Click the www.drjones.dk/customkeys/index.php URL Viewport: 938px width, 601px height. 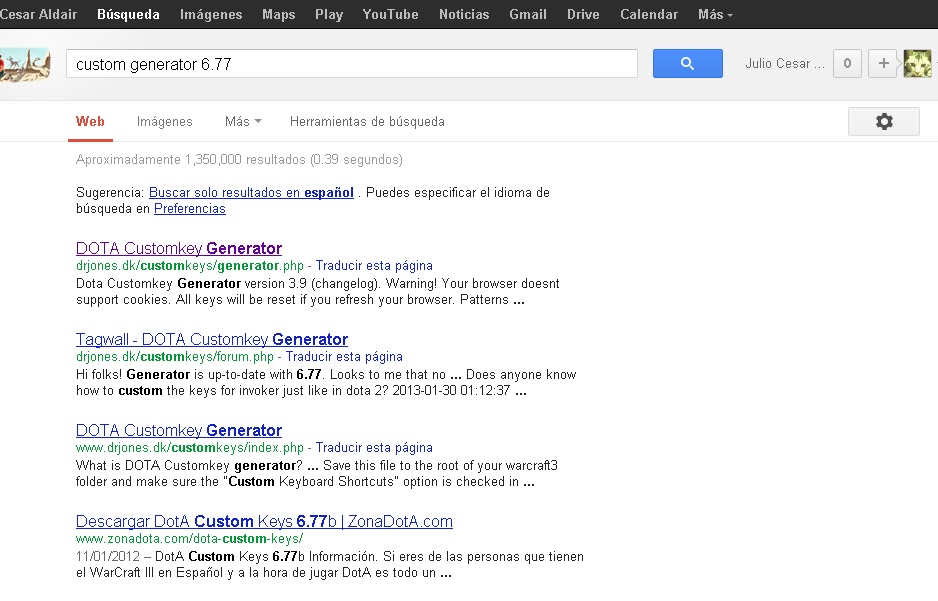pos(190,447)
